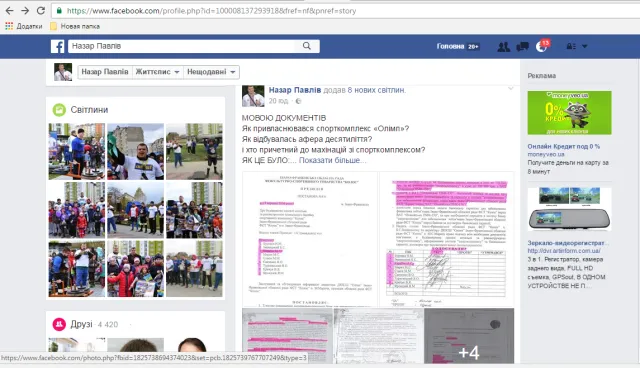Open the privacy shortcuts lock icon
The image size is (640, 368).
[x=571, y=47]
